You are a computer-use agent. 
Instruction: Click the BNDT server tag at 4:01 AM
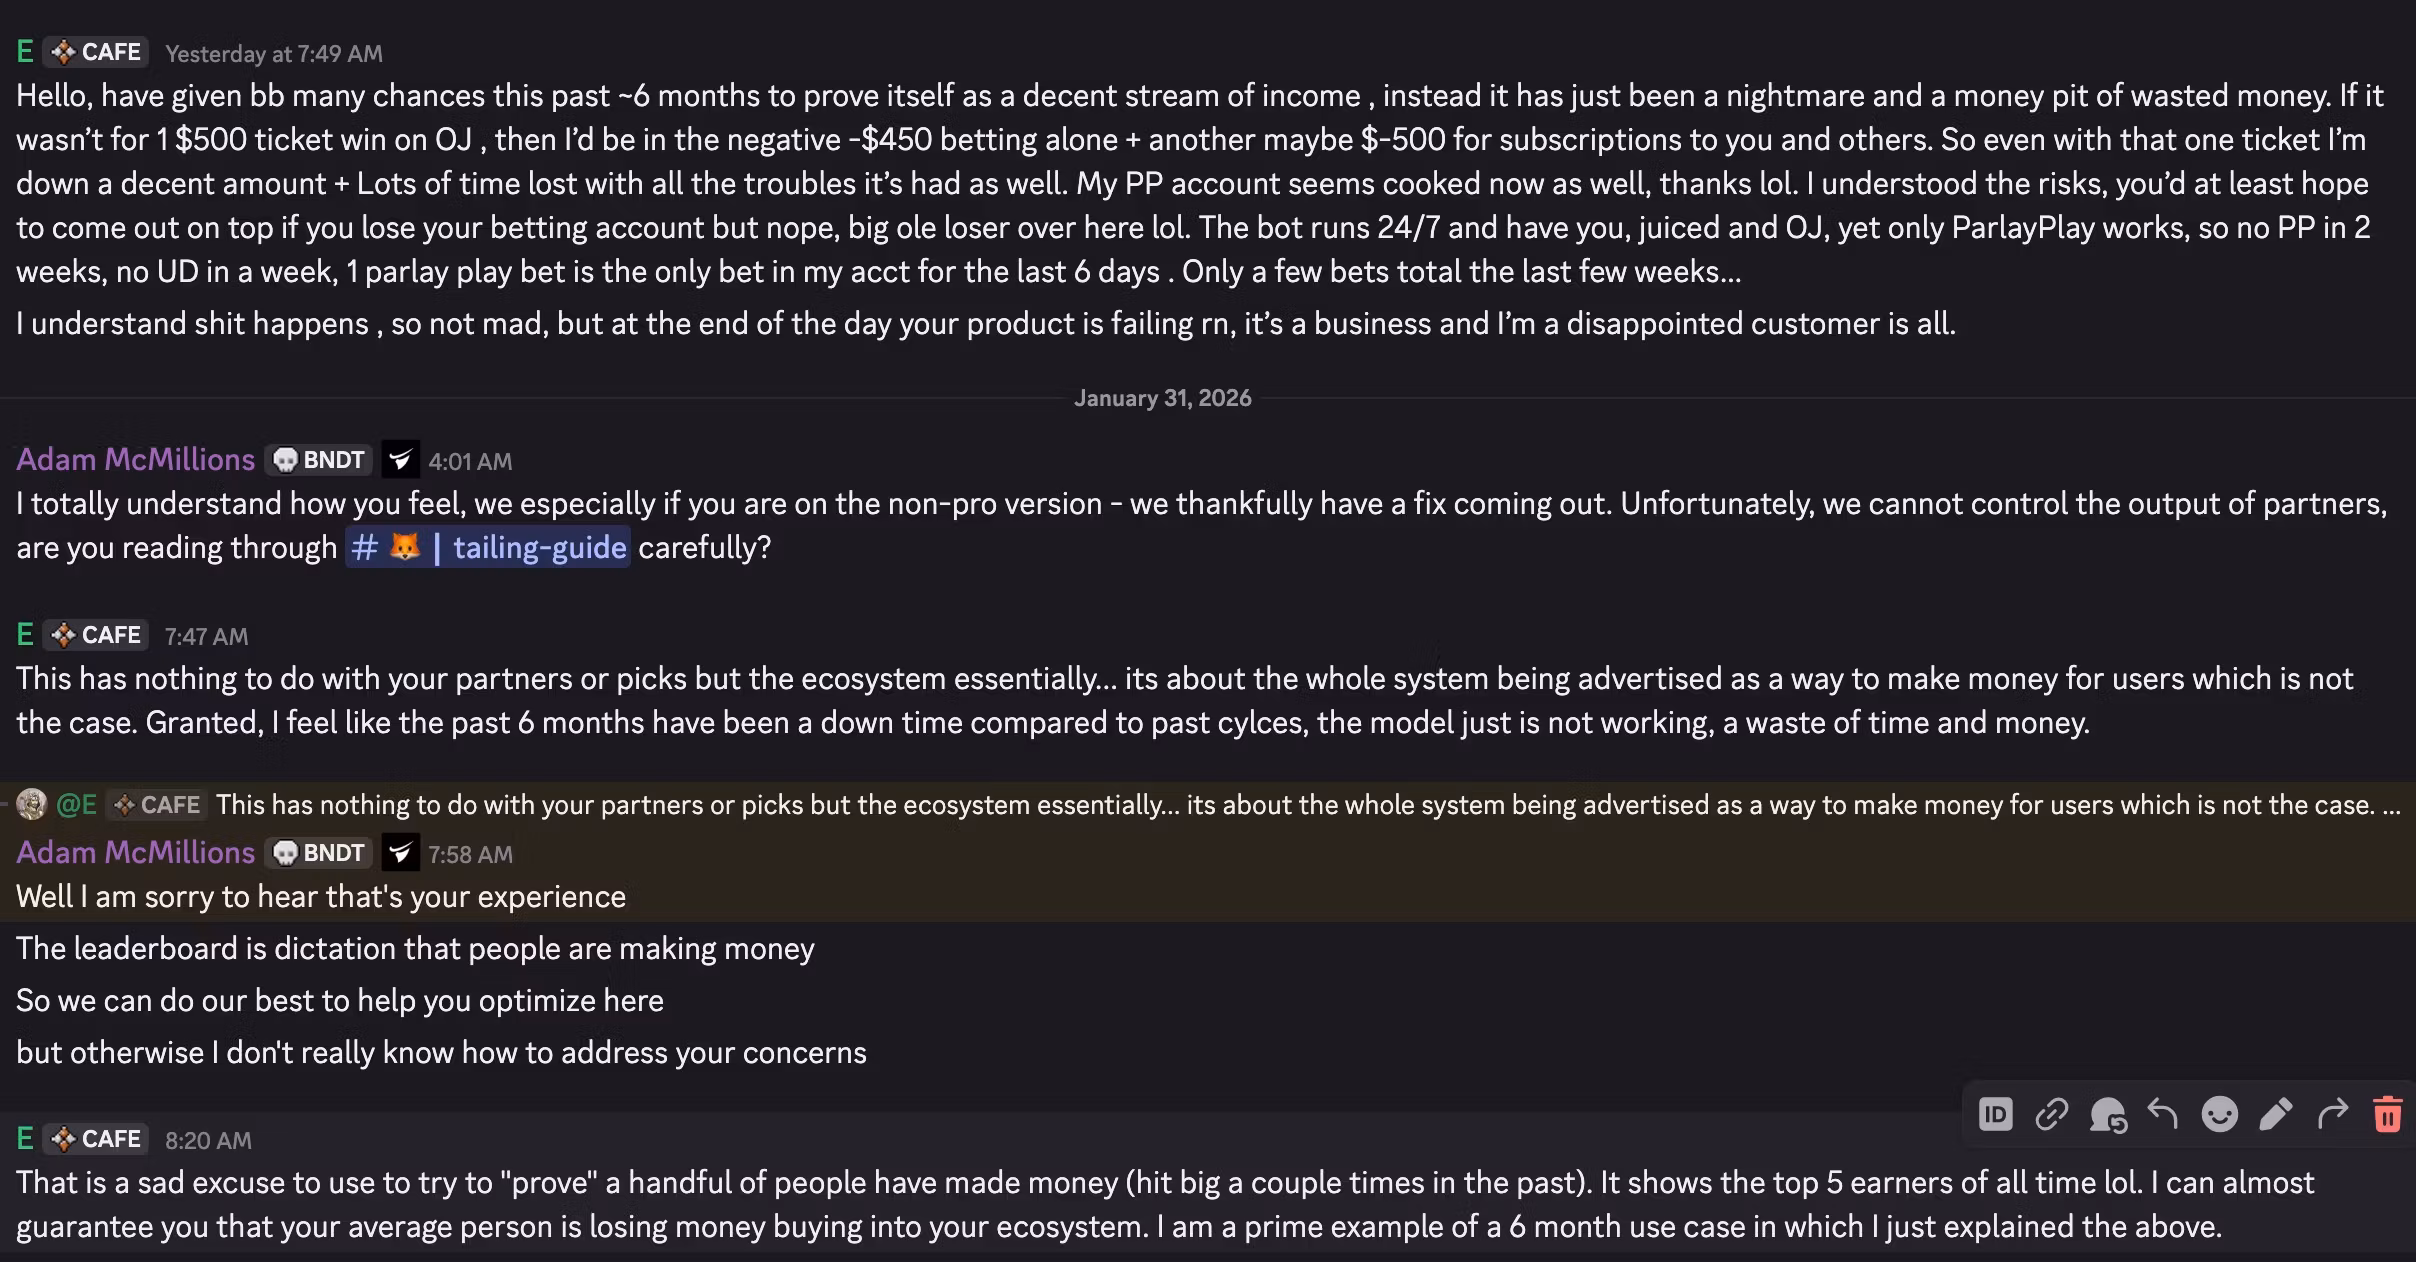pos(319,460)
